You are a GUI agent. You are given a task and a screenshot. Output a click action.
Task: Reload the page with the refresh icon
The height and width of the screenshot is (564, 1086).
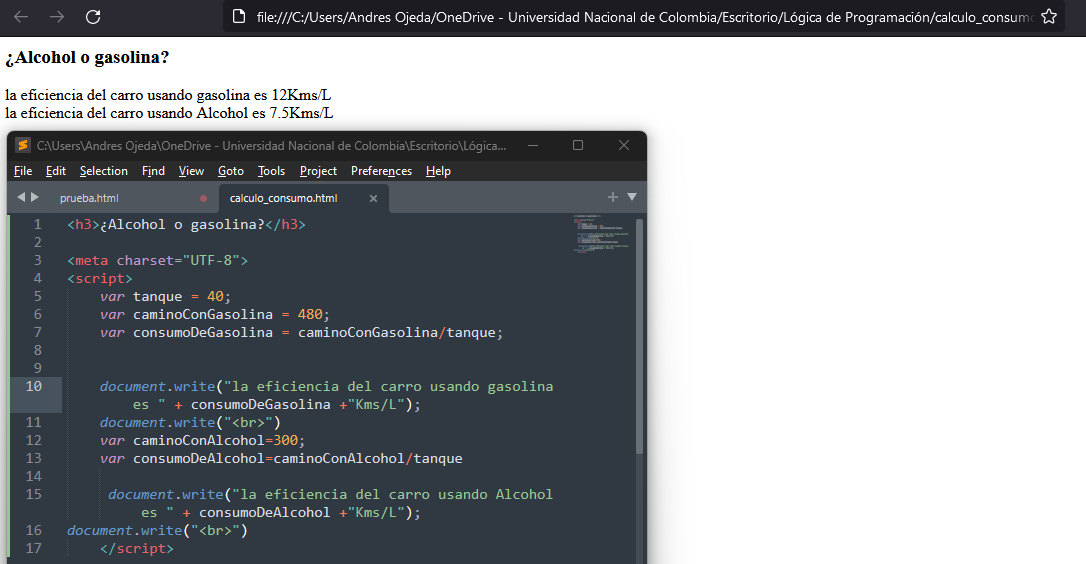click(93, 17)
